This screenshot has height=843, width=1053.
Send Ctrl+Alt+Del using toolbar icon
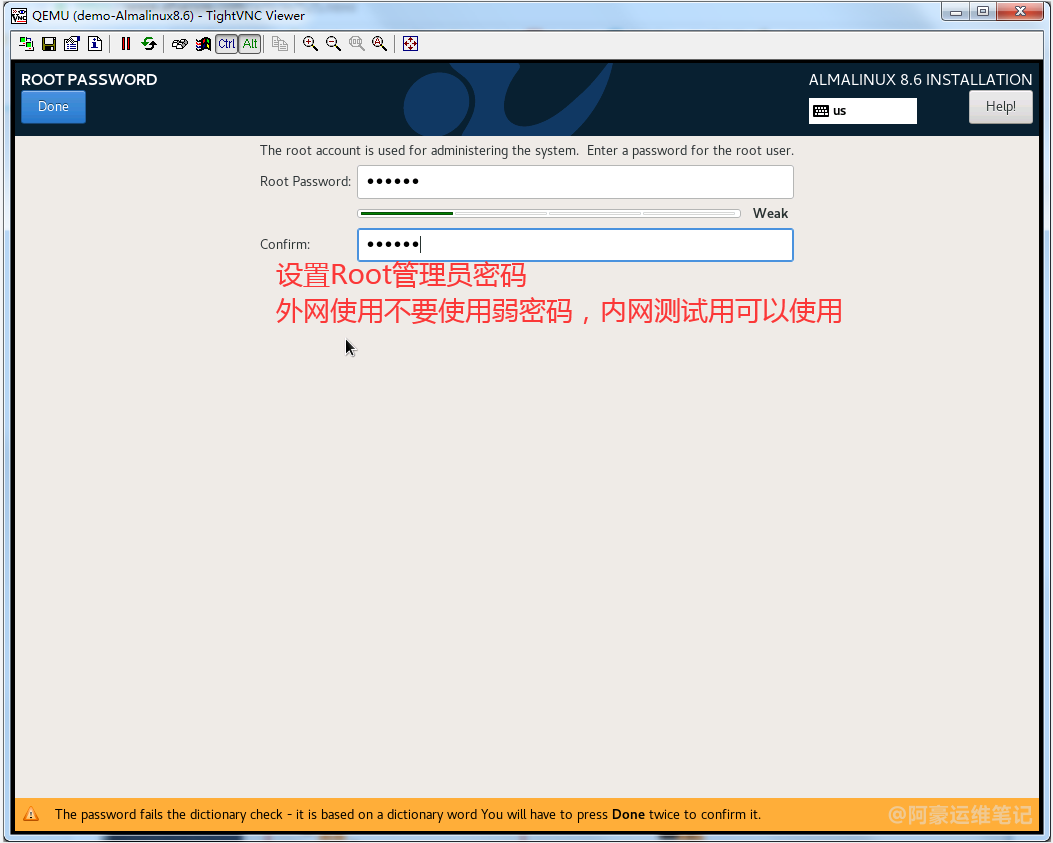point(179,44)
